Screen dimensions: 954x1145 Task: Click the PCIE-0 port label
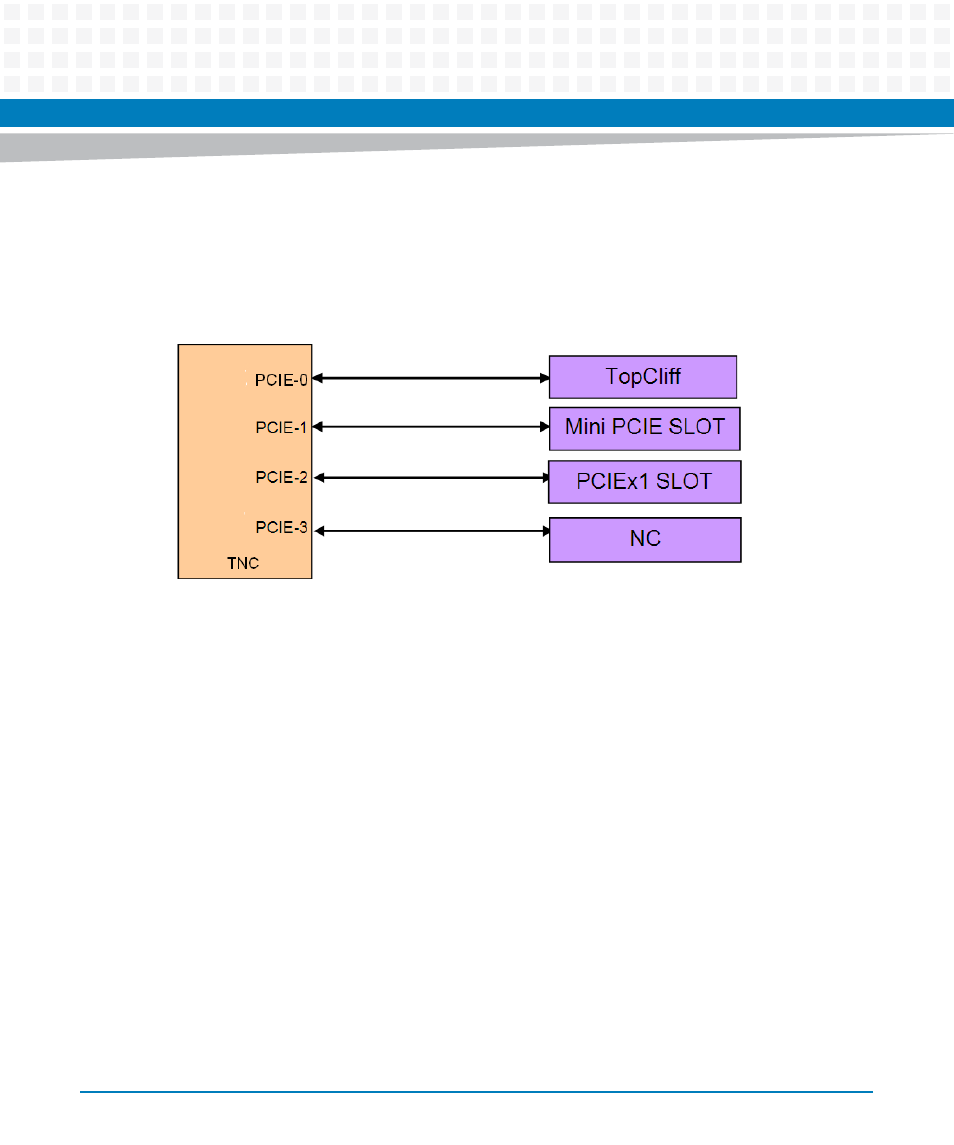[x=281, y=379]
